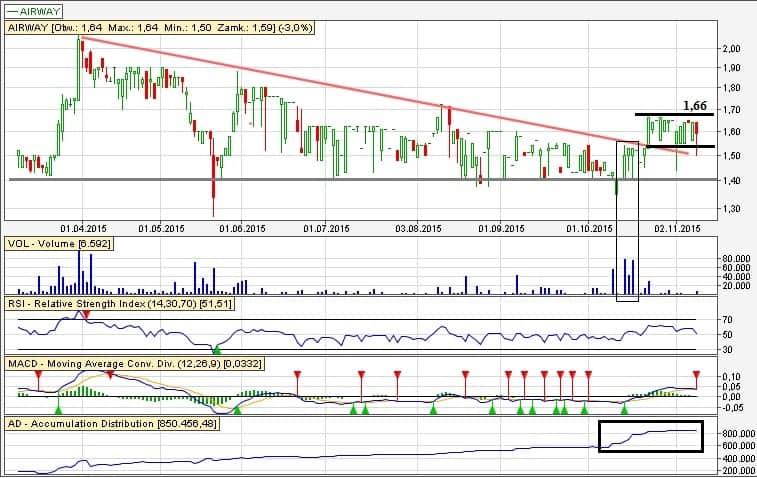Click the AIRWAY legend tab at top
The image size is (757, 478).
tap(34, 11)
